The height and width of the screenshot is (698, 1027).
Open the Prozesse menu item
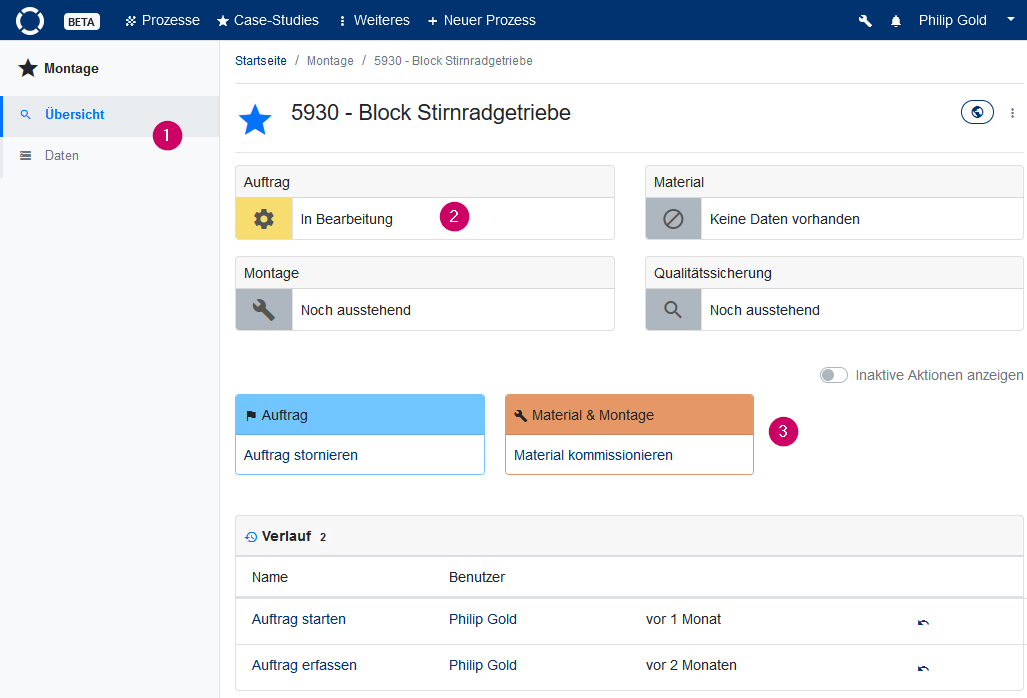[162, 20]
